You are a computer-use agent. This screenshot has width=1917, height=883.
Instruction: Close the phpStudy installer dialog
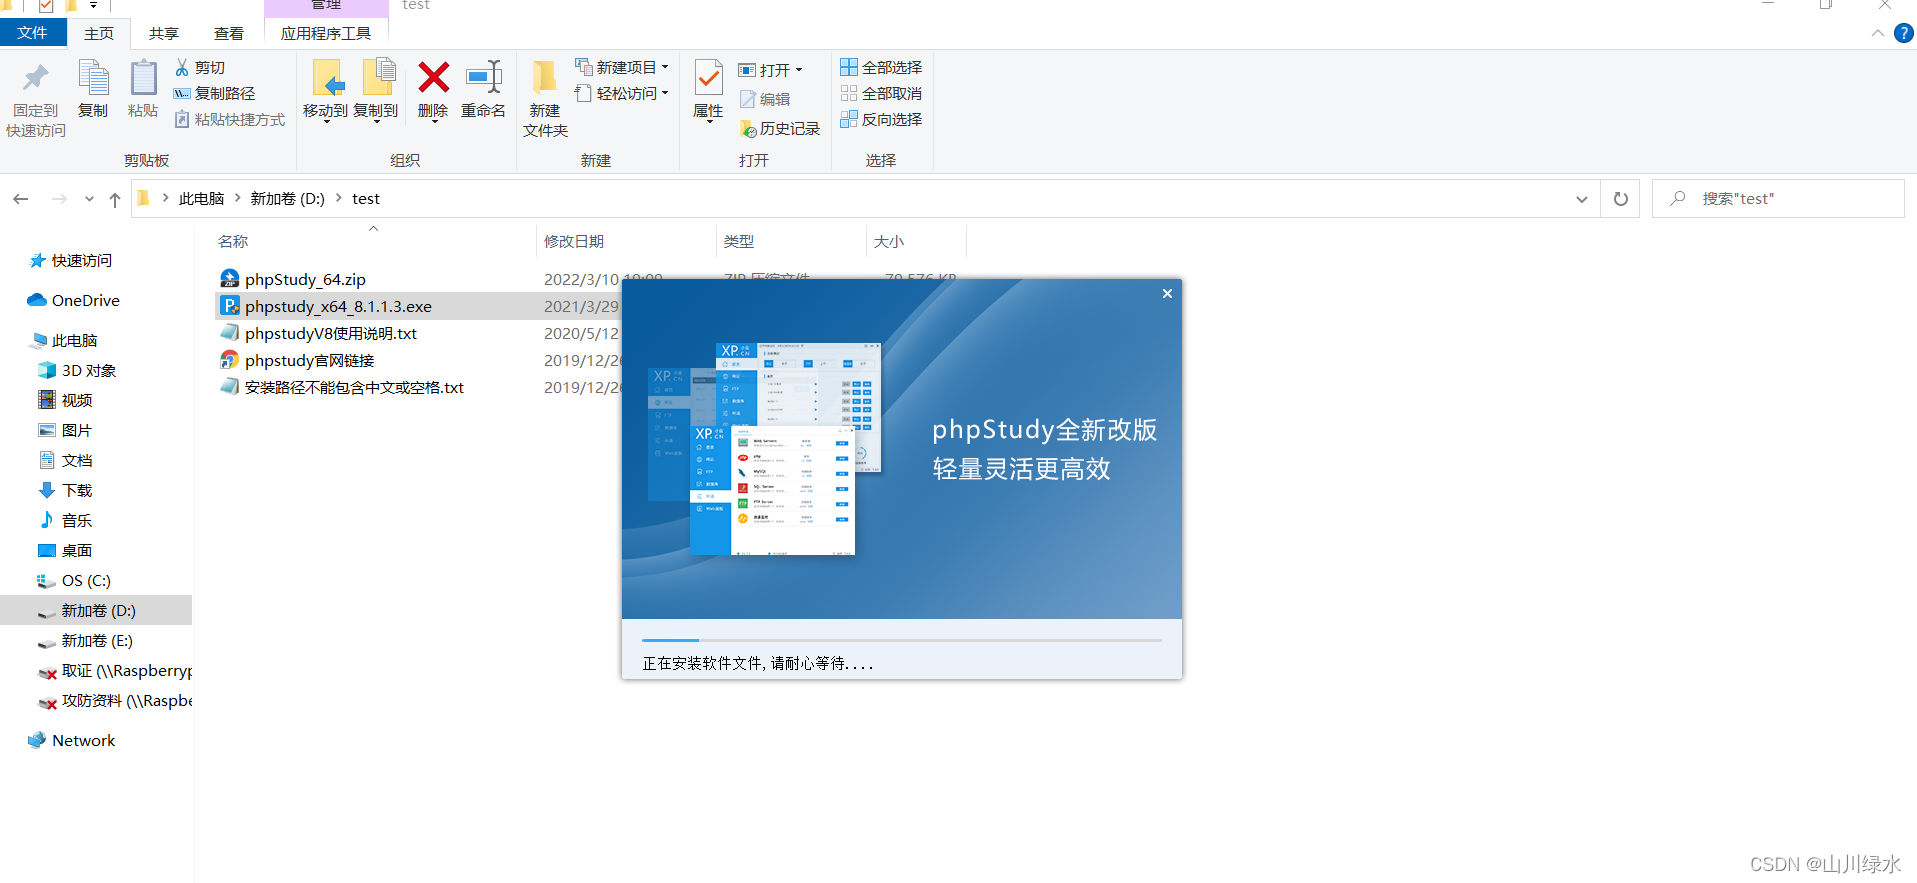pyautogui.click(x=1167, y=293)
